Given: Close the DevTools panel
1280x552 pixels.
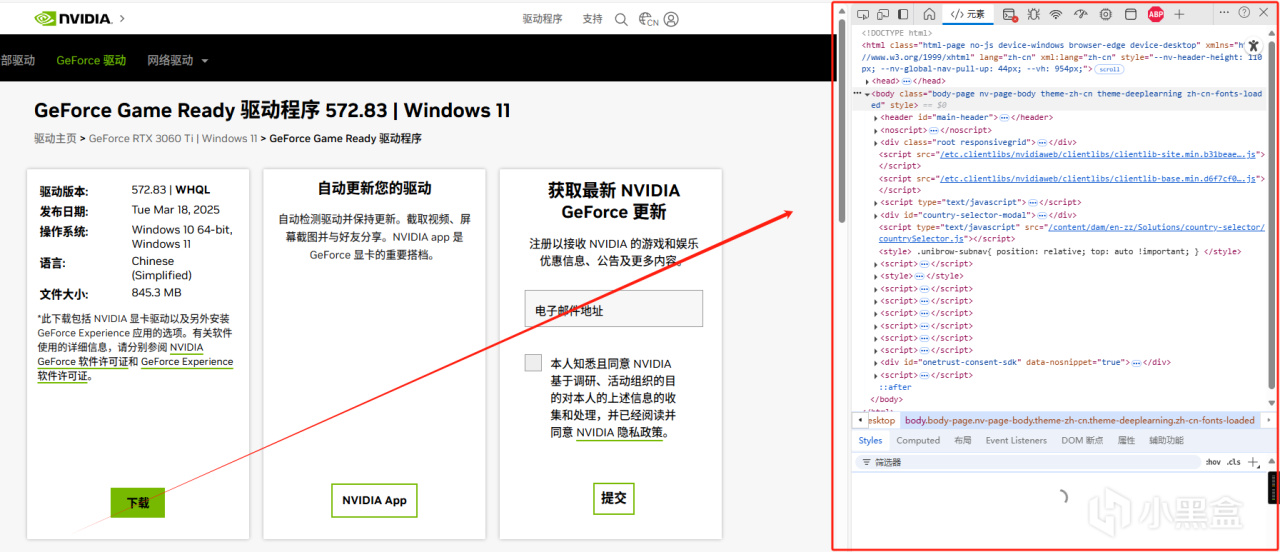Looking at the screenshot, I should (1265, 13).
